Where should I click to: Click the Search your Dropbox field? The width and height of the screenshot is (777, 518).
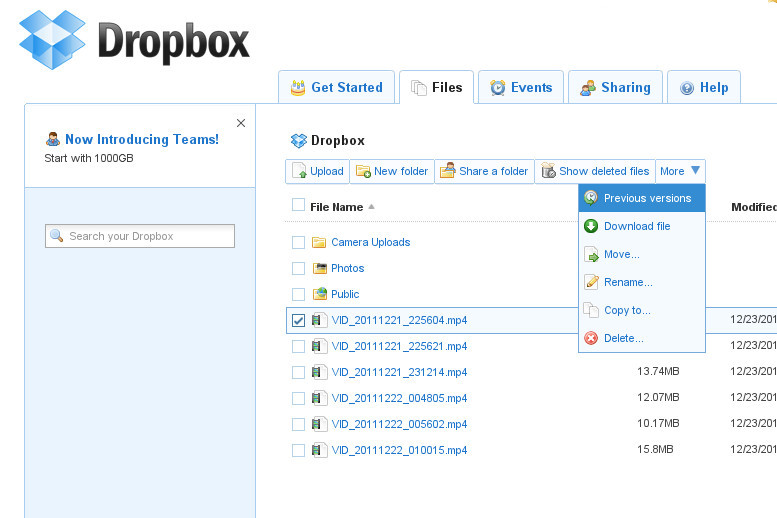point(140,236)
